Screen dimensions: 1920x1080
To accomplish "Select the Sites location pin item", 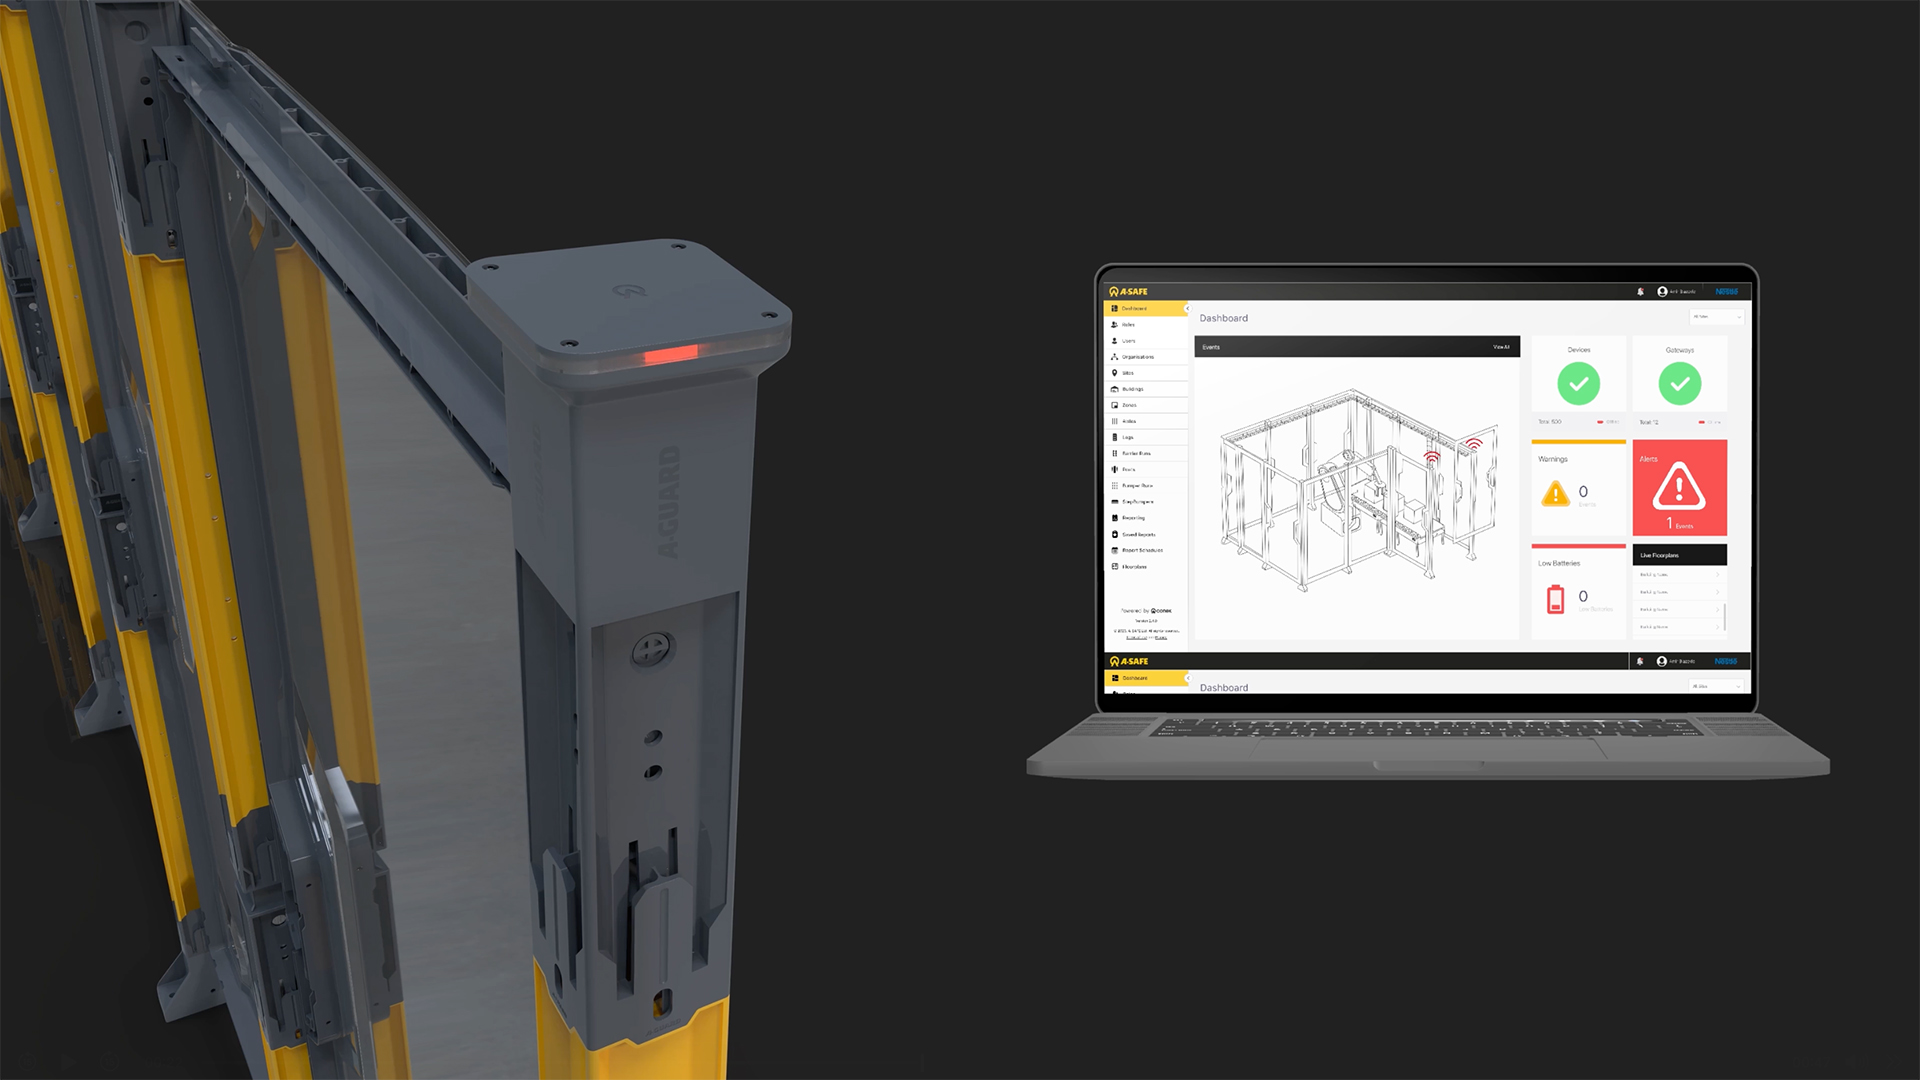I will pyautogui.click(x=1115, y=373).
